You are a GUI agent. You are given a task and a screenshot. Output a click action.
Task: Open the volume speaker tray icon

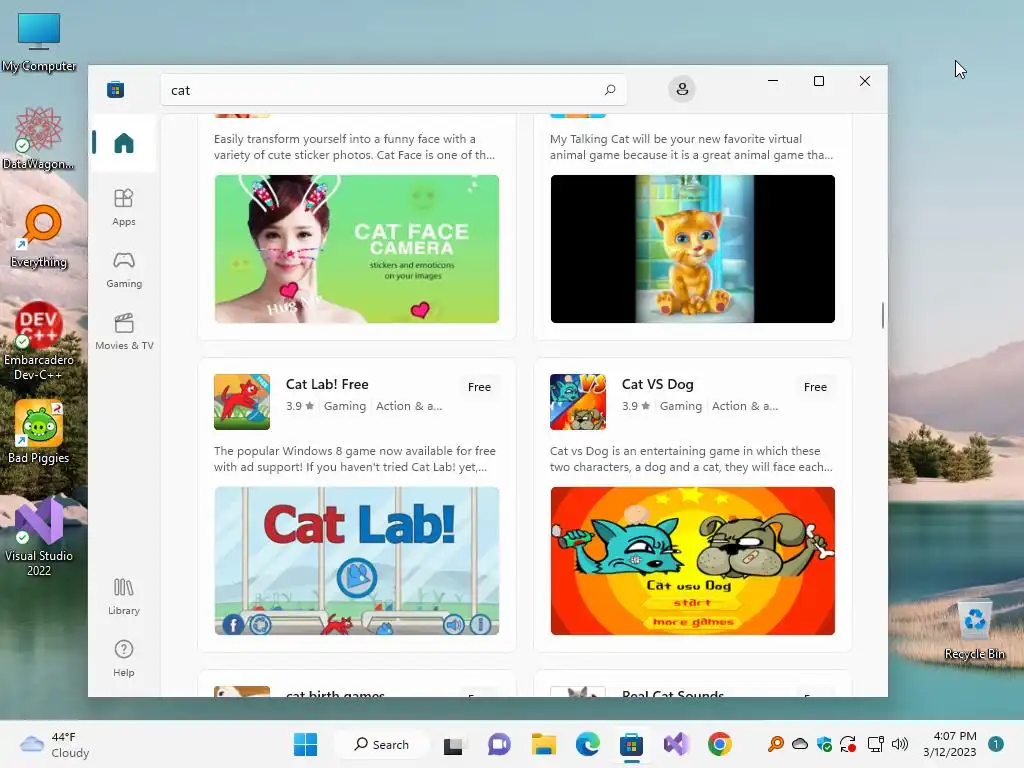[900, 744]
